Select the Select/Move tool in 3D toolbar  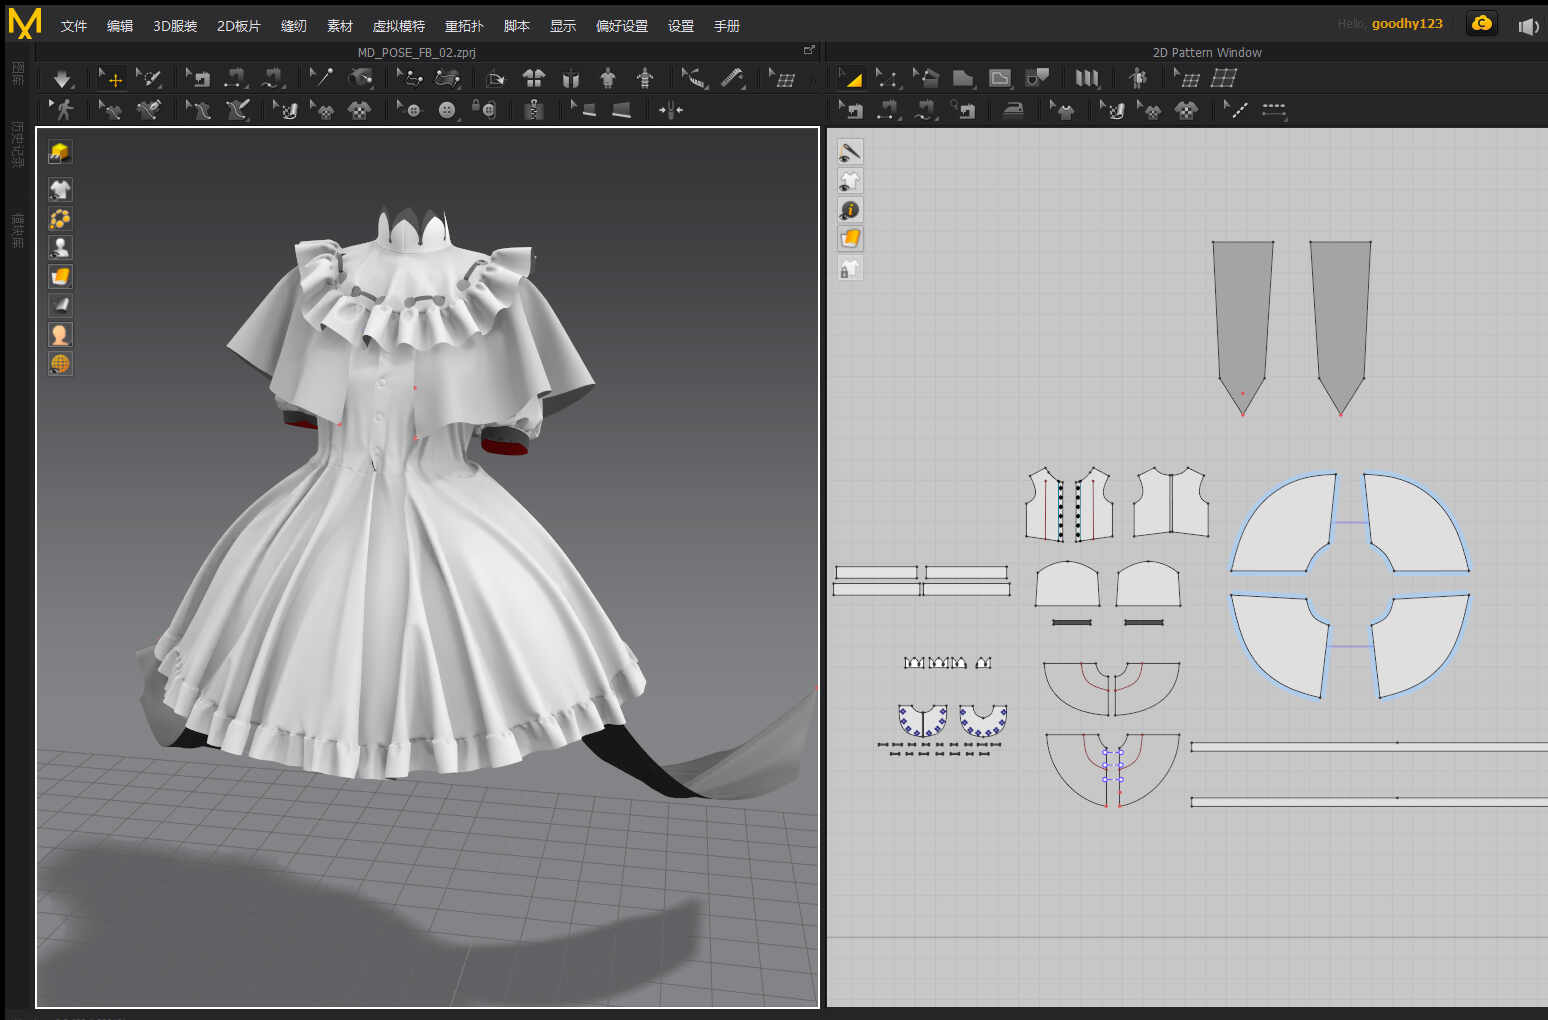pos(111,79)
